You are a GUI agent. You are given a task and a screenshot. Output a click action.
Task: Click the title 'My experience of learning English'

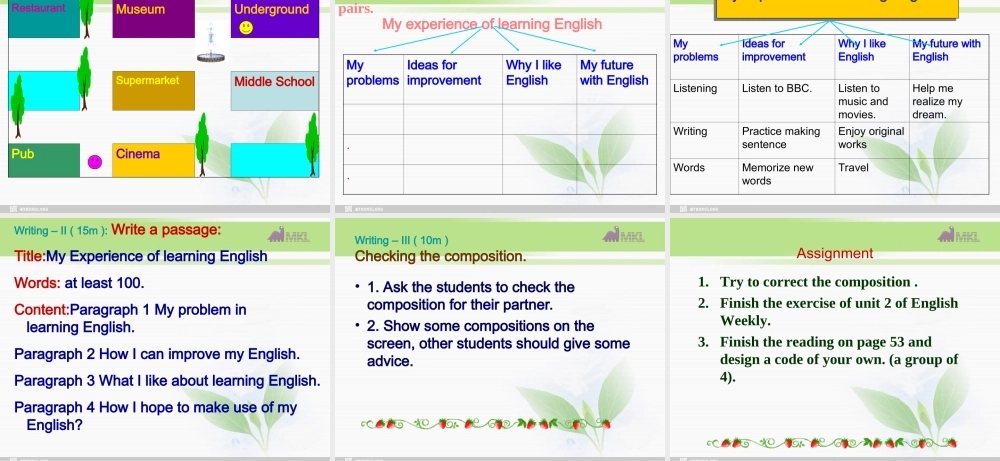492,24
